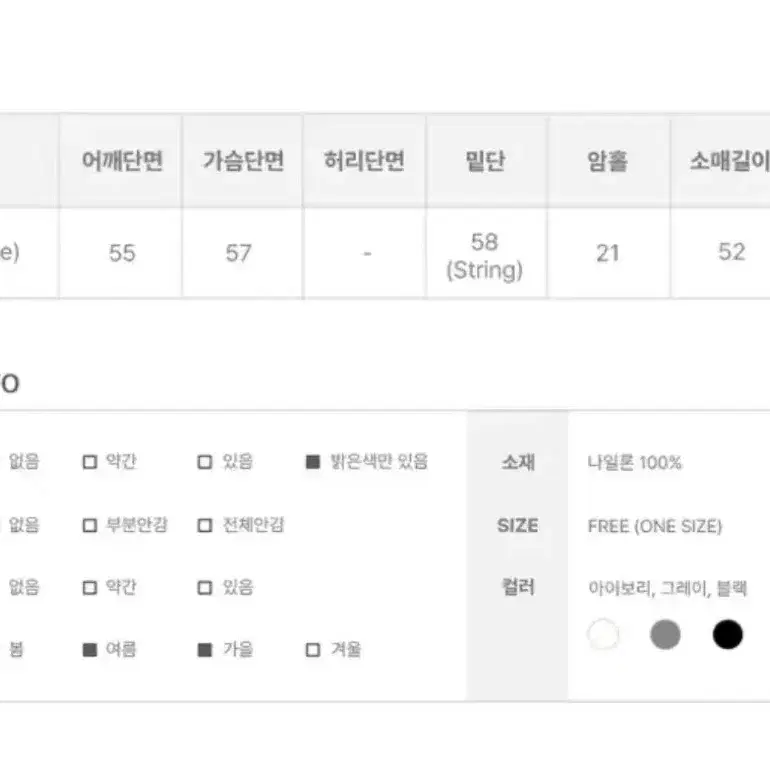Toggle the 부분안감 checkbox

pyautogui.click(x=89, y=525)
